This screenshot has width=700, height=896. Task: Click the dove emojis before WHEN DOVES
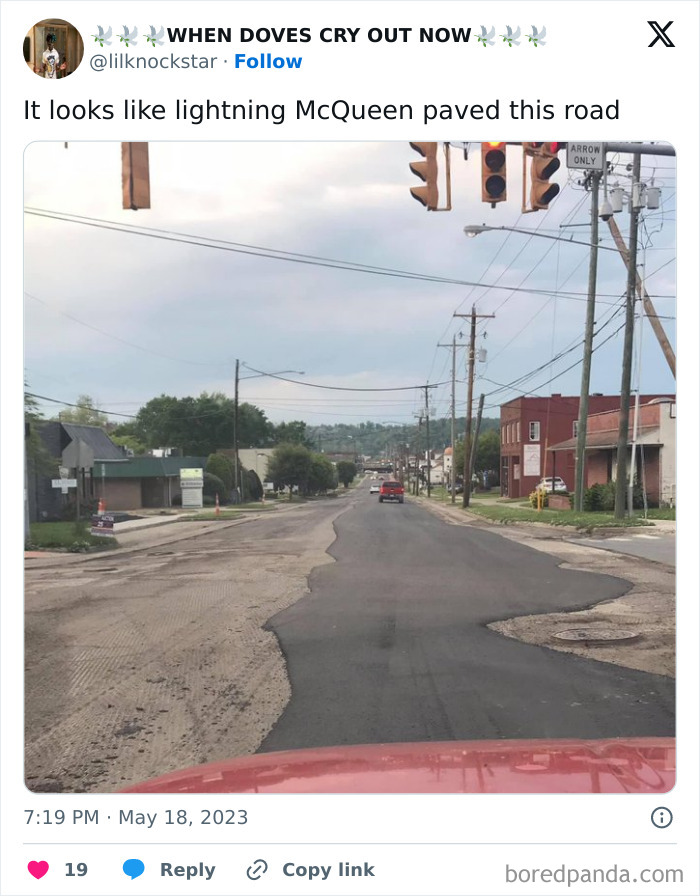click(128, 36)
